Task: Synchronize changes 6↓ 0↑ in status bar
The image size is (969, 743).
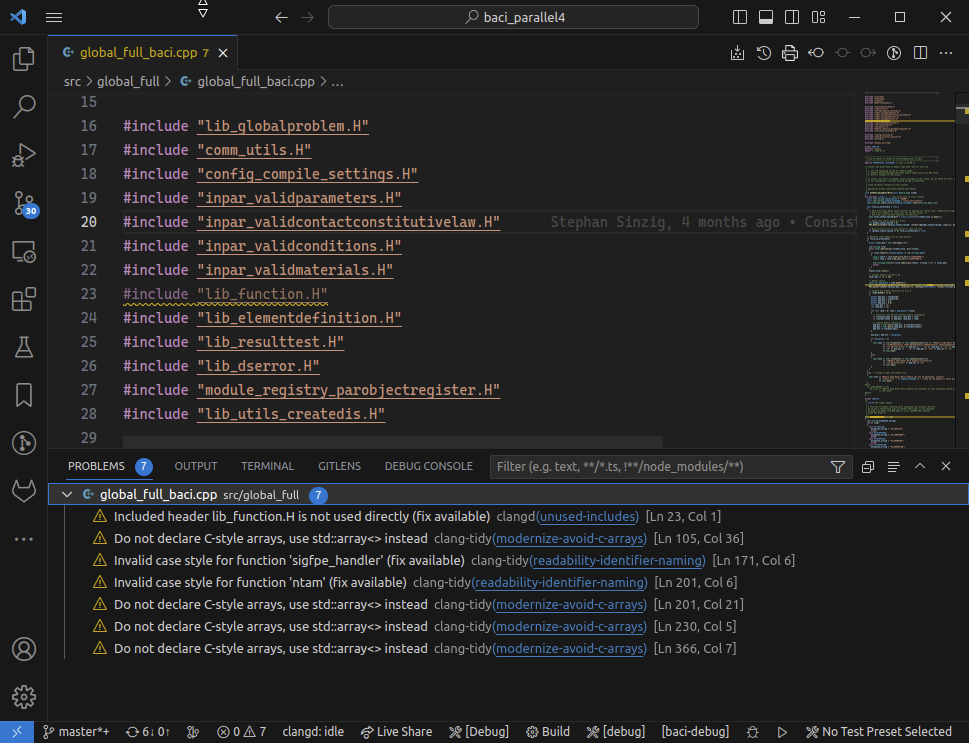Action: 148,732
